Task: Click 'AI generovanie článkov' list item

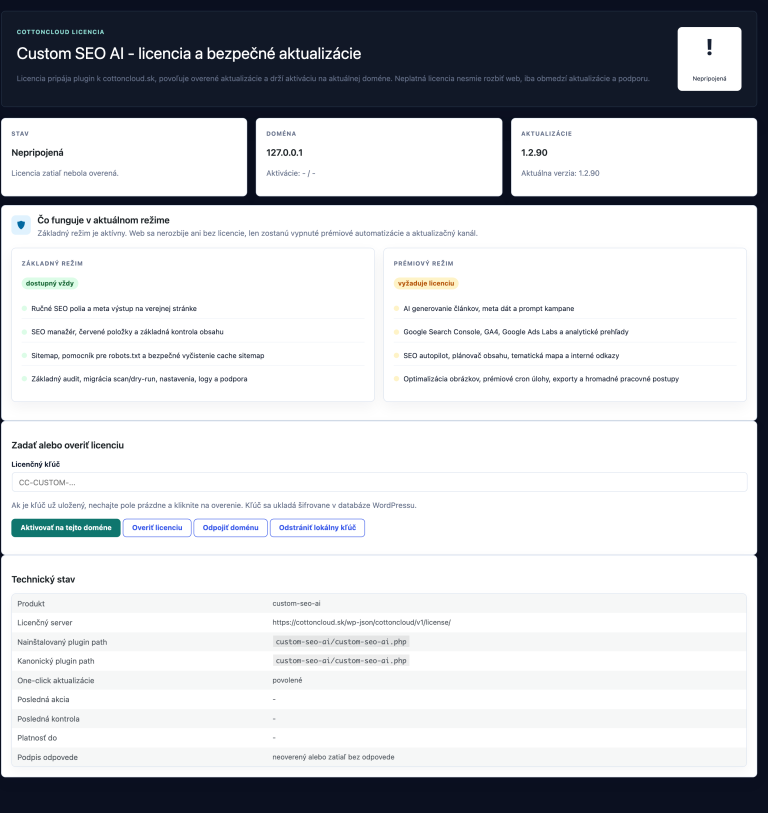Action: click(x=488, y=309)
